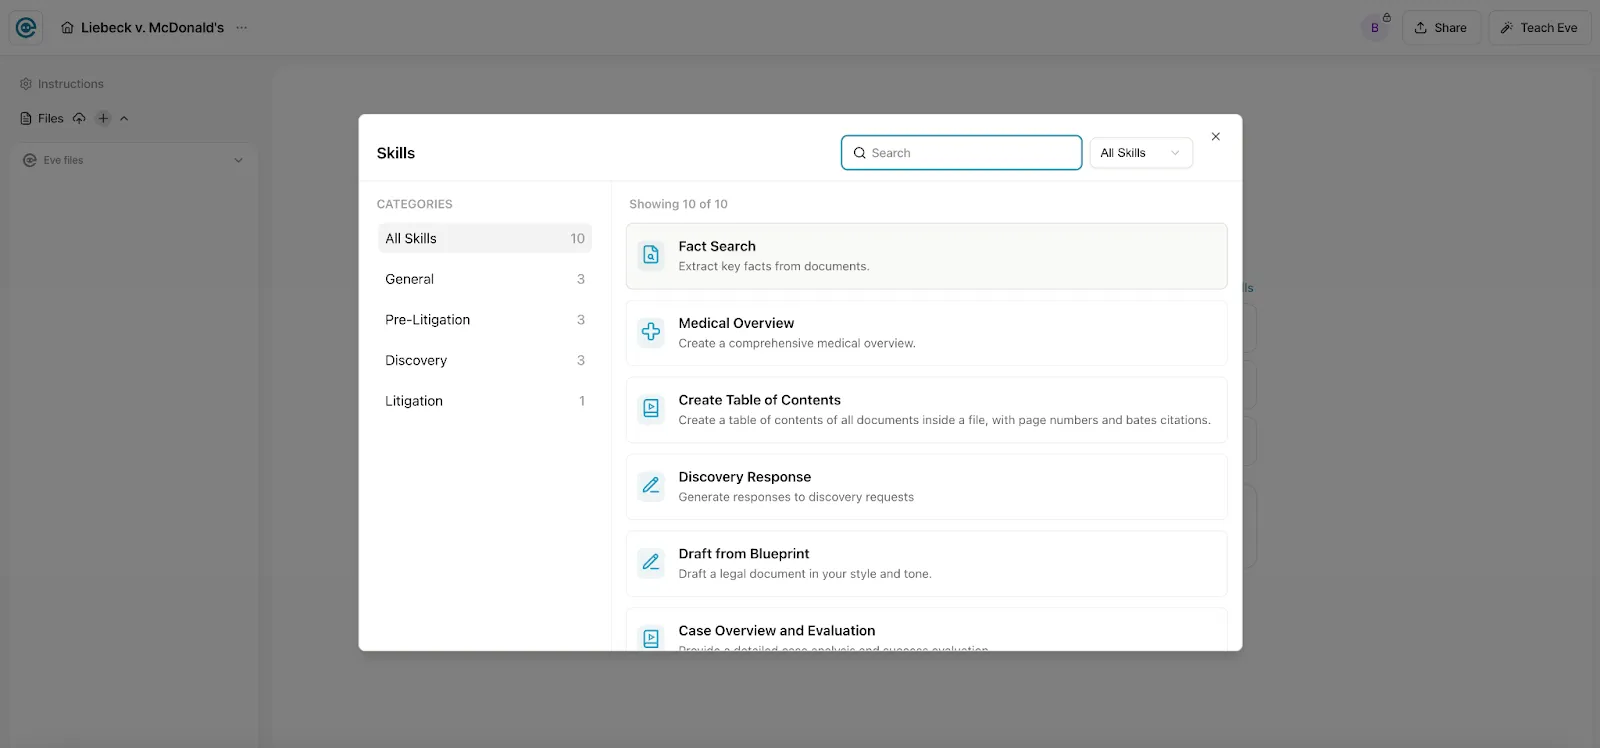Open the Fact Search skill title
The height and width of the screenshot is (748, 1600).
pyautogui.click(x=717, y=246)
